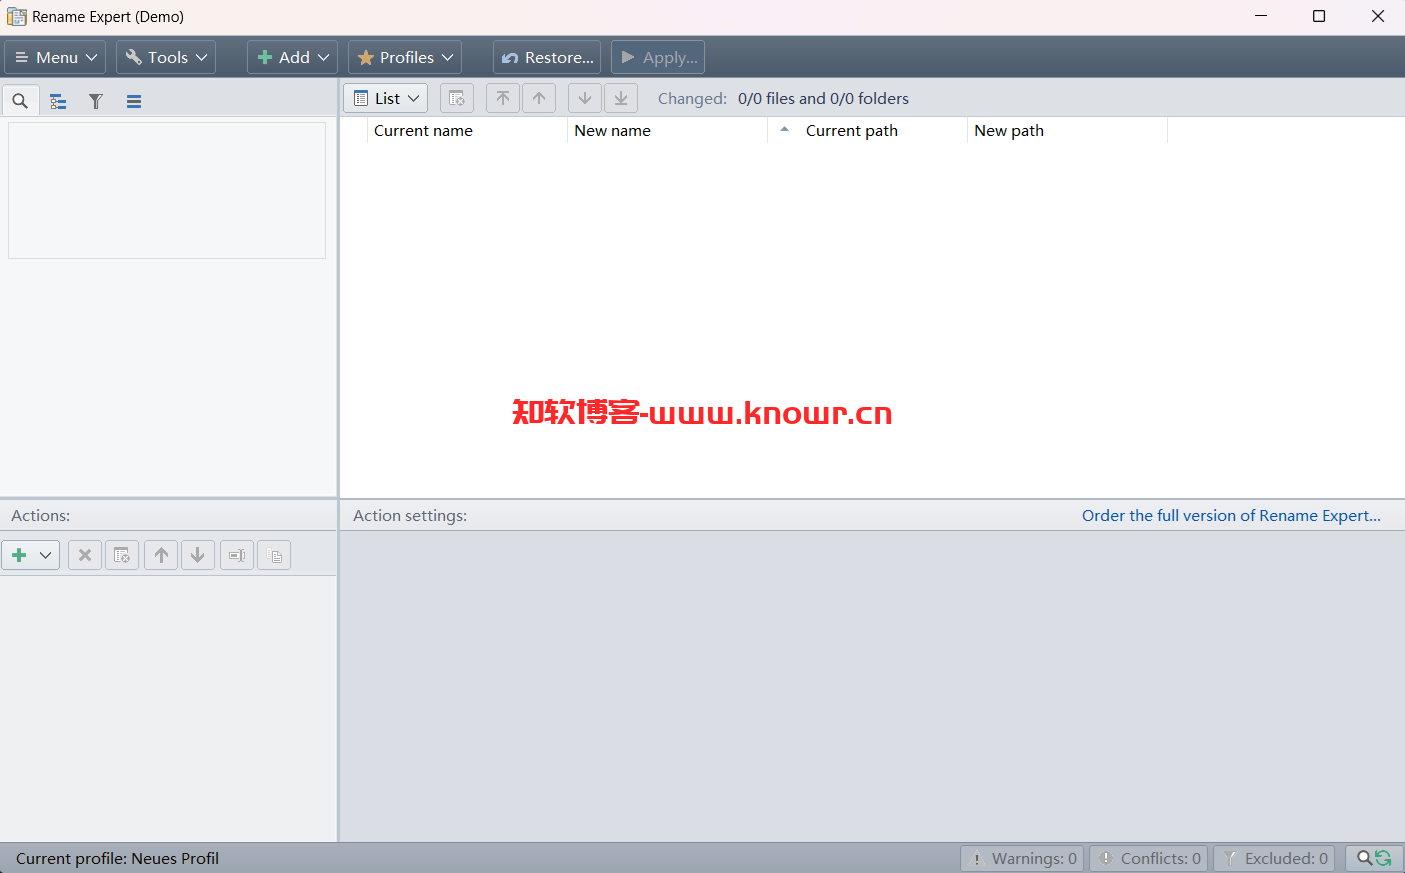Screen dimensions: 1405x873
Task: Move the action up with arrow icon
Action: (x=161, y=555)
